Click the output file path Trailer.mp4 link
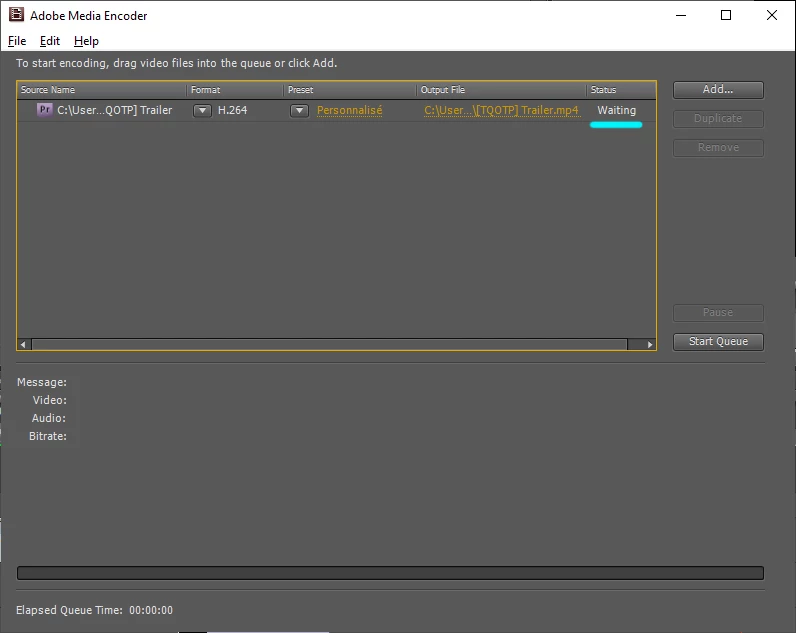 point(502,110)
